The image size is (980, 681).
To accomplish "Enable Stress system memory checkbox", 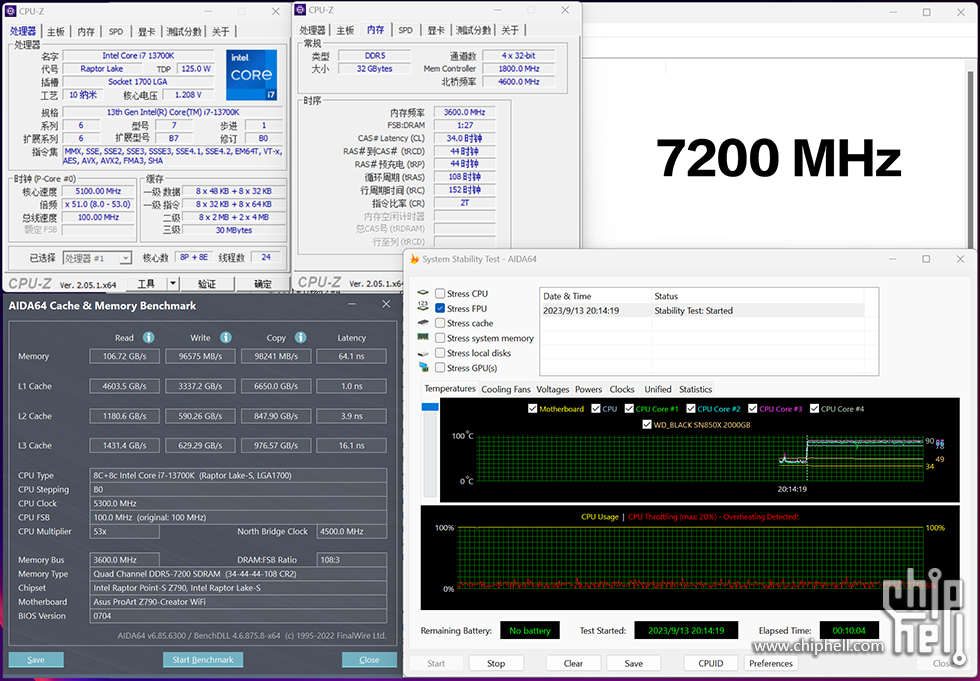I will [x=440, y=338].
